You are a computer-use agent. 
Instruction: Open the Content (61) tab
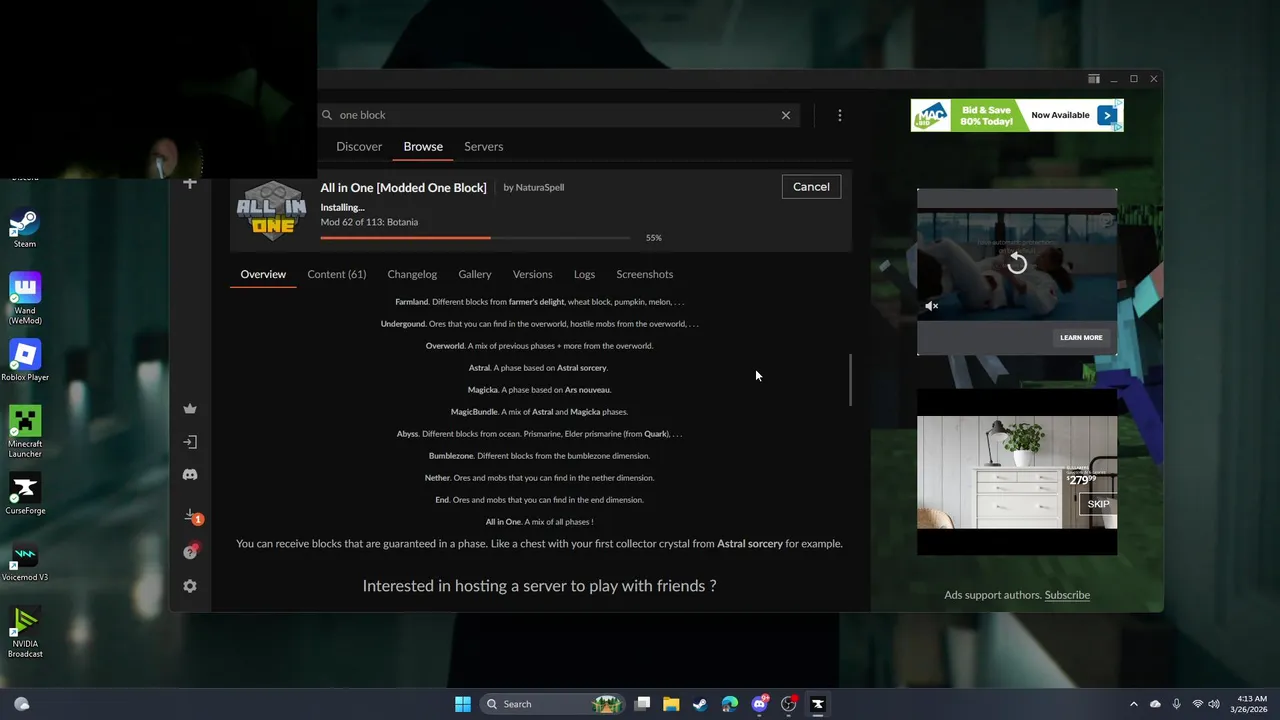[336, 274]
